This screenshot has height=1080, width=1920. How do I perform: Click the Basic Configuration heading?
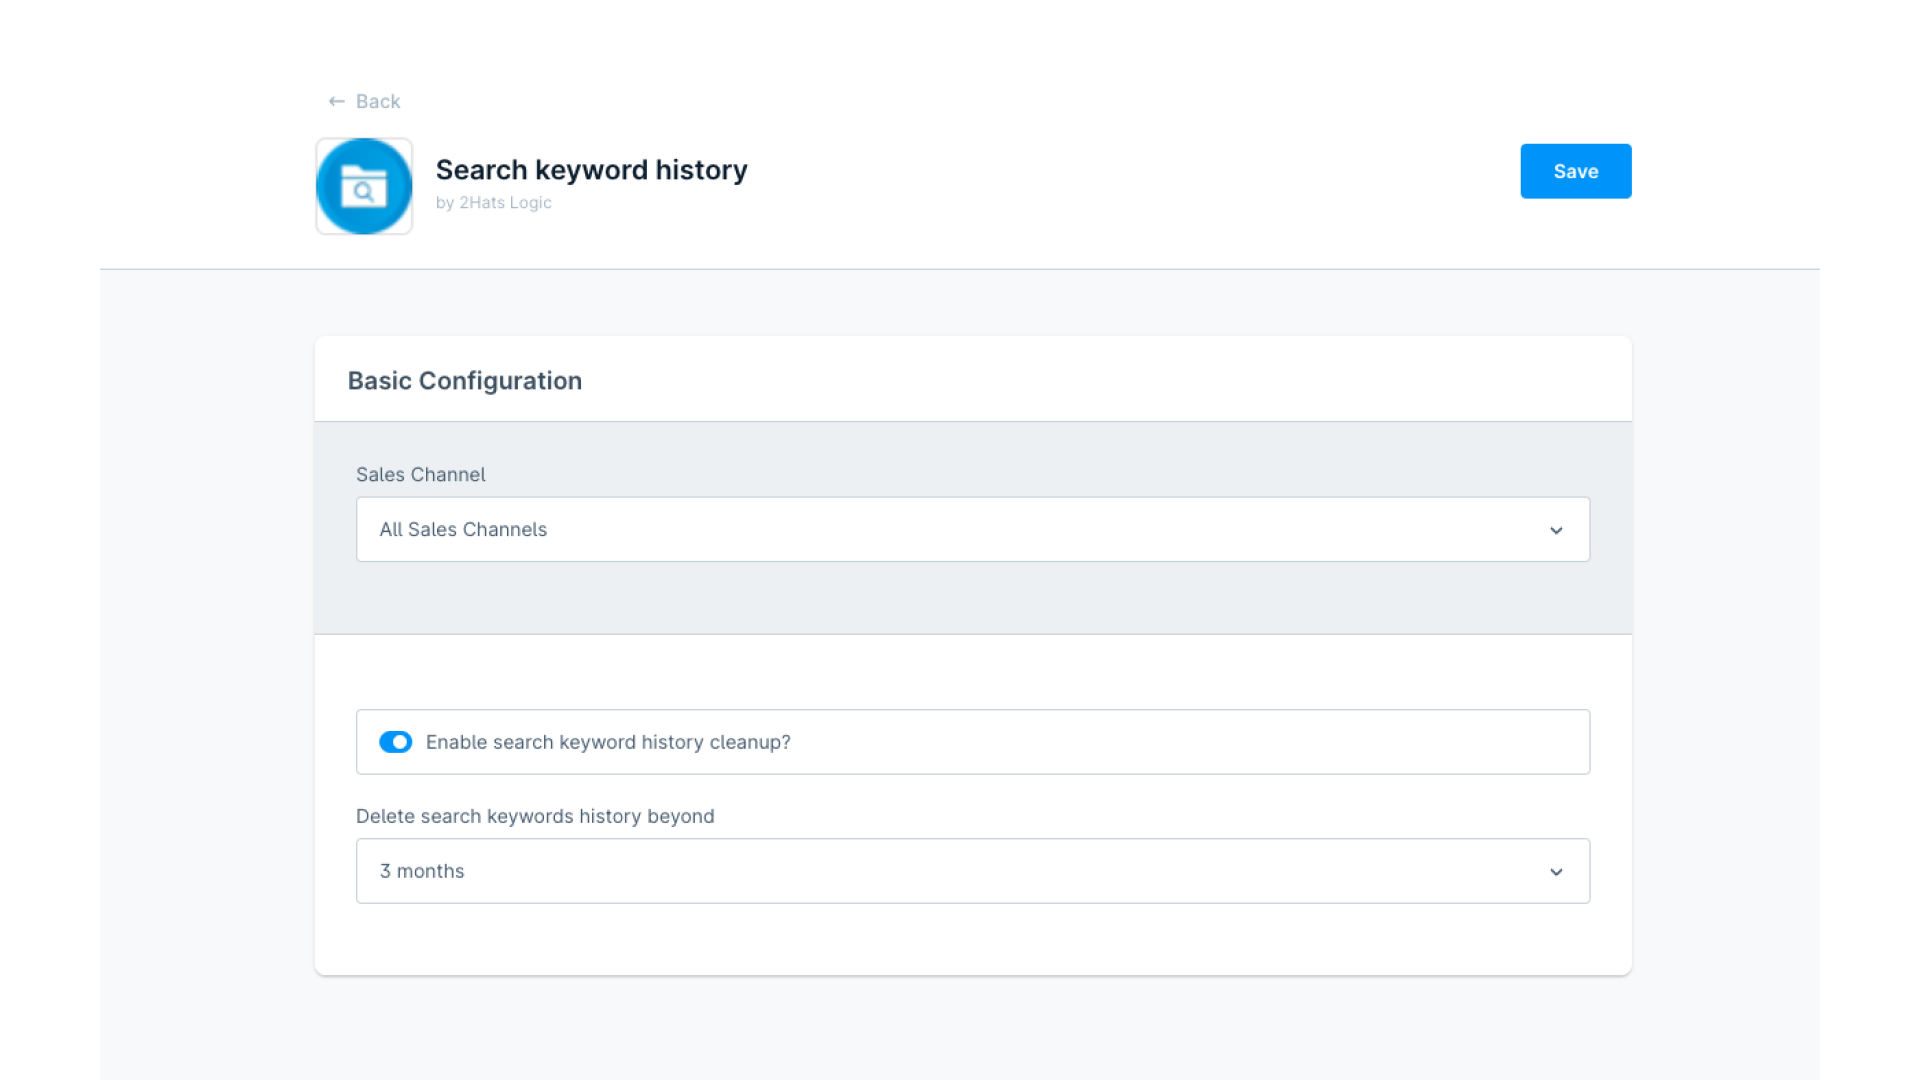465,381
